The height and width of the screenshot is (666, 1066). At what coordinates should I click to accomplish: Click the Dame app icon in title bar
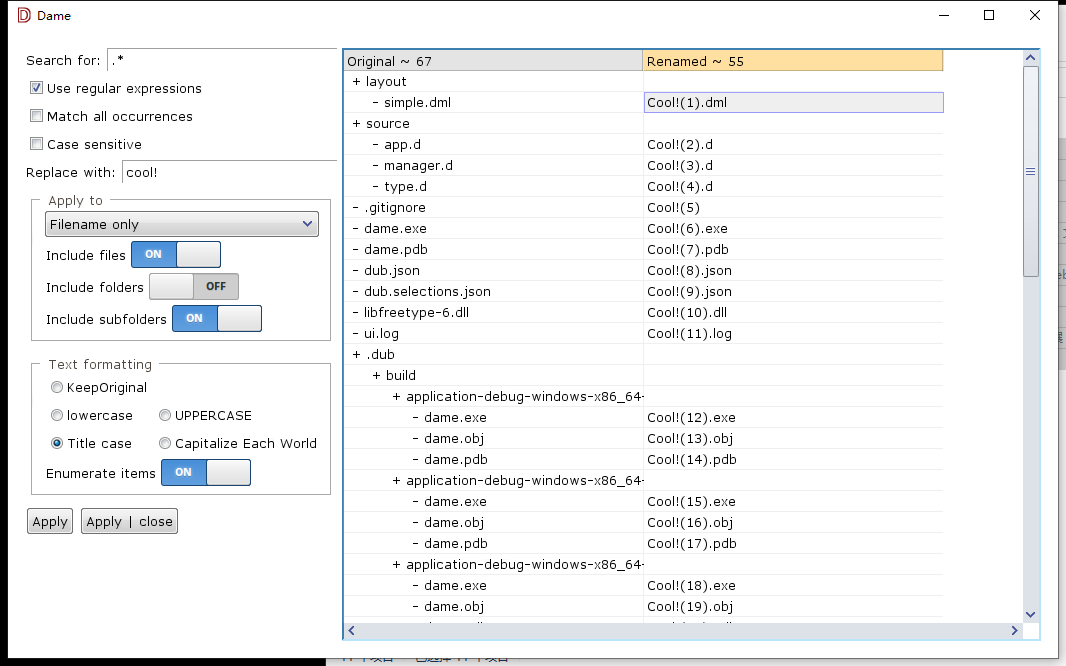click(24, 15)
